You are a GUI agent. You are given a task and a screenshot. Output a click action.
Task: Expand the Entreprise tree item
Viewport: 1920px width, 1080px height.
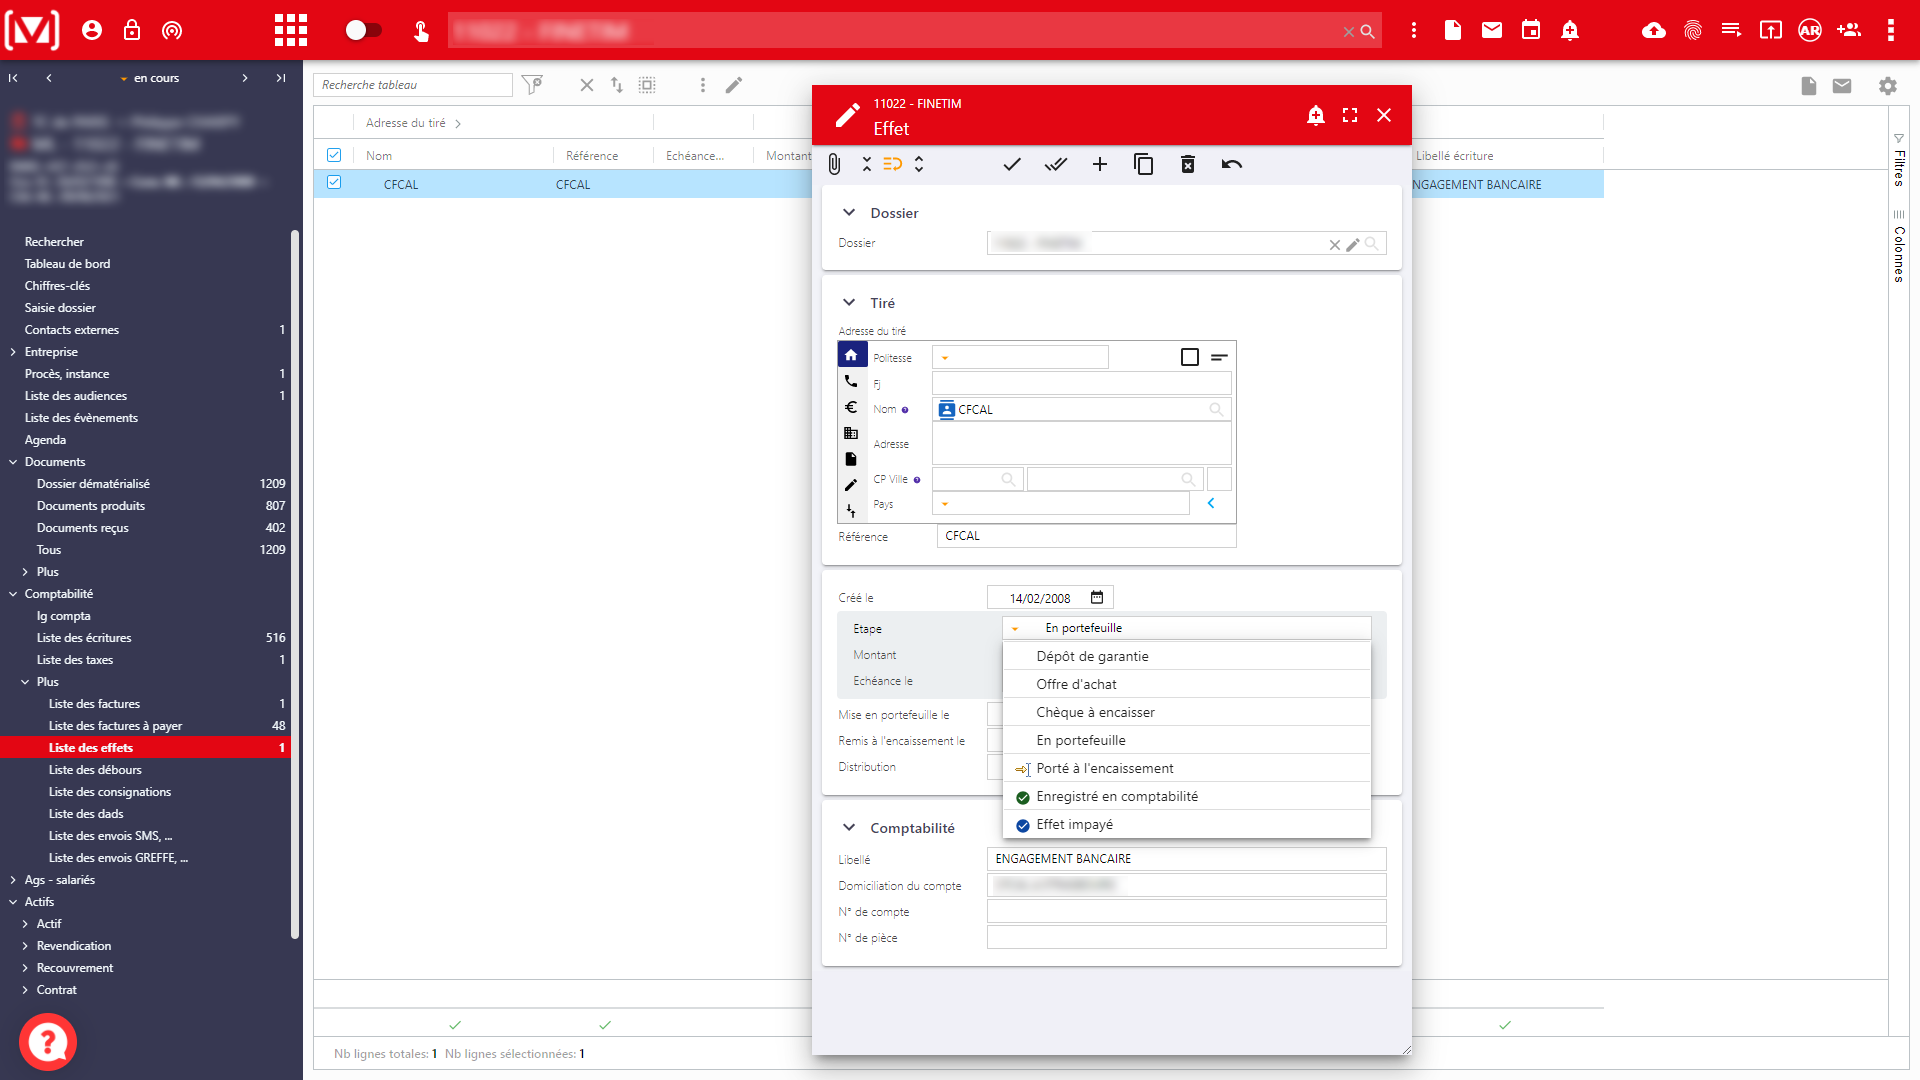click(13, 352)
